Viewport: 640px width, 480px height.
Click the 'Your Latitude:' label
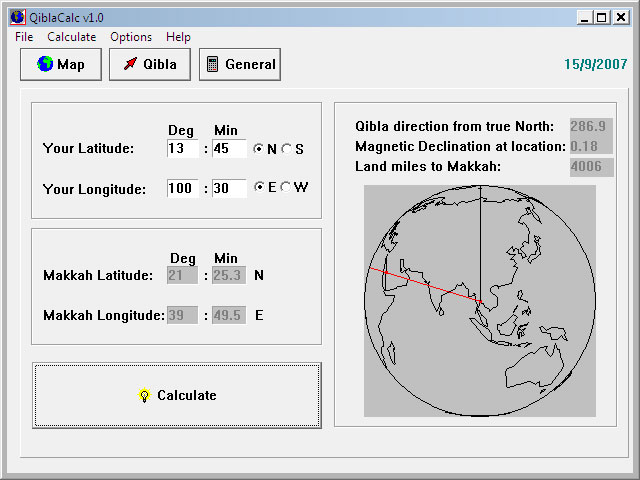pos(88,148)
